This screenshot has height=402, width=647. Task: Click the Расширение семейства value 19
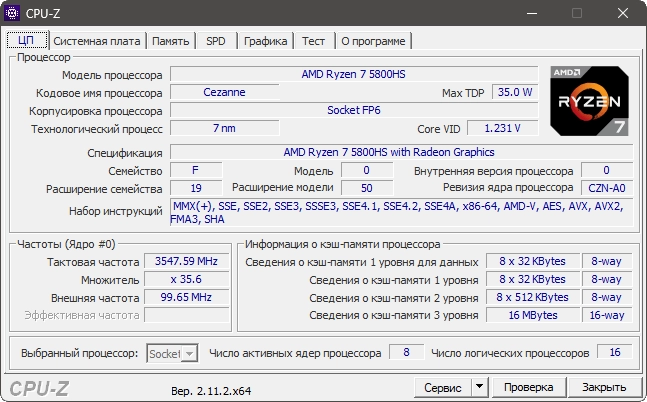click(x=196, y=188)
